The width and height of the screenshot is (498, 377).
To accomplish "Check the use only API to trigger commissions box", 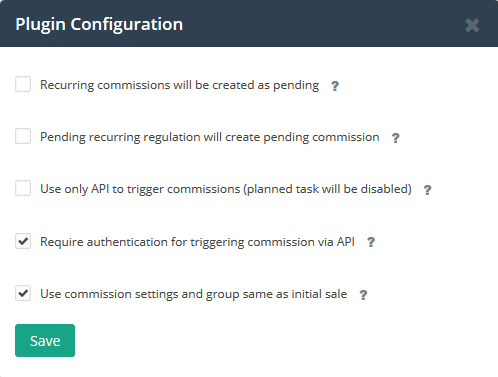I will [23, 188].
